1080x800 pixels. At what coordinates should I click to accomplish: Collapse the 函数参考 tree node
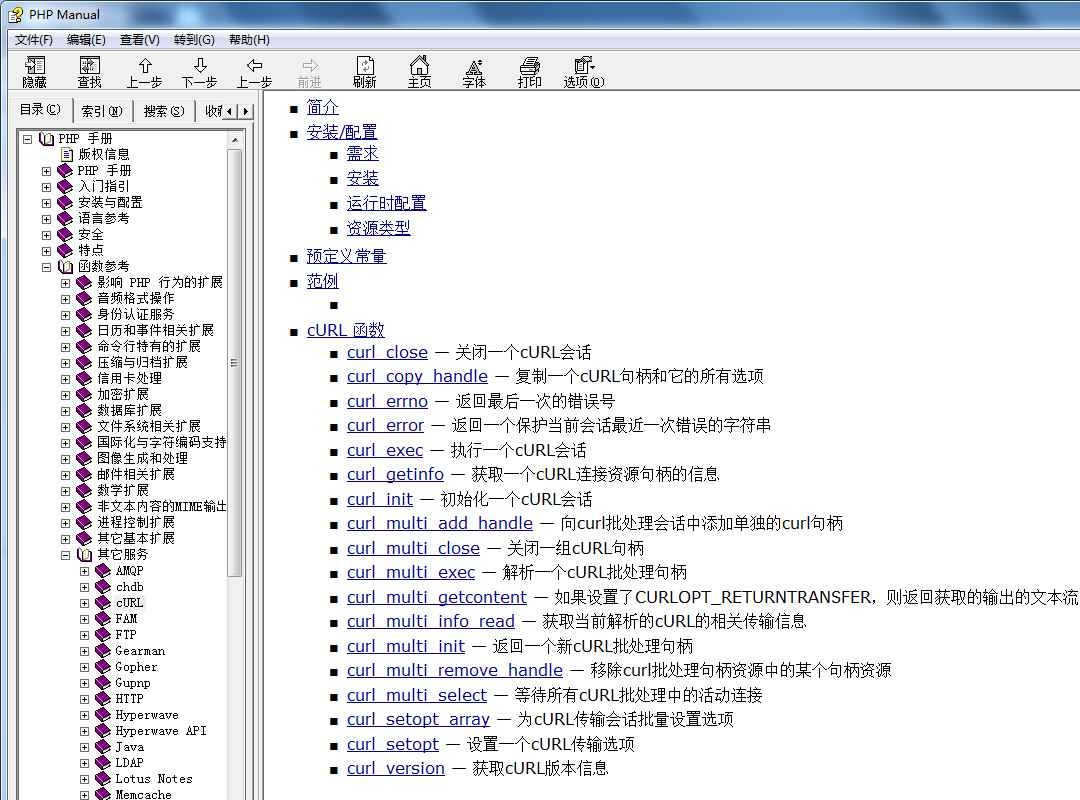(x=46, y=267)
